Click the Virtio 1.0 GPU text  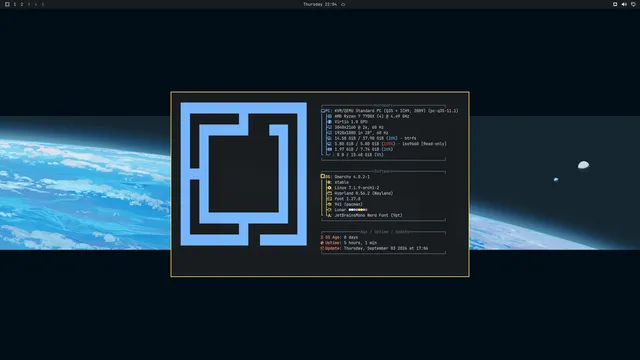pyautogui.click(x=351, y=122)
